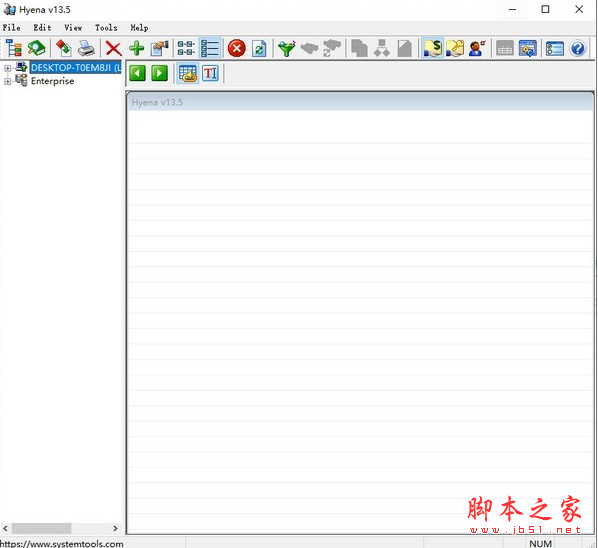Click the green plus add icon

tap(137, 48)
